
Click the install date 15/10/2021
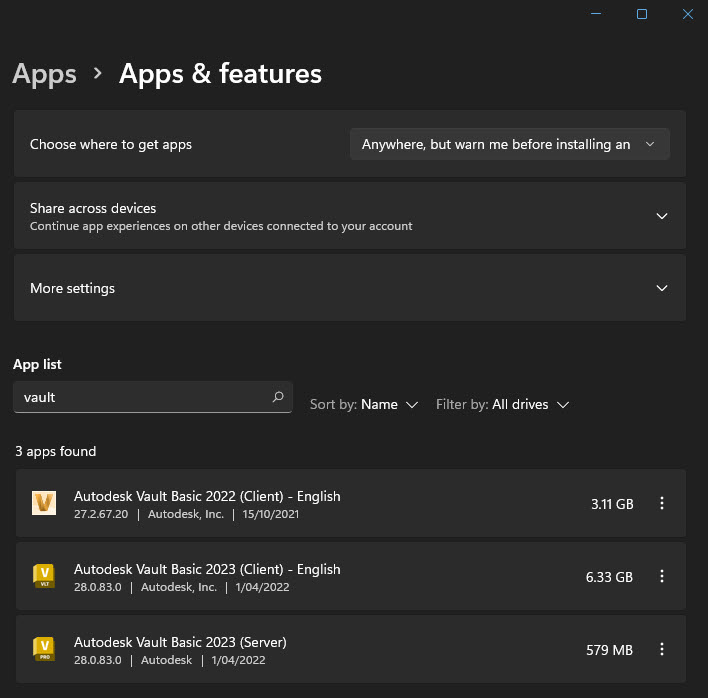coord(270,514)
